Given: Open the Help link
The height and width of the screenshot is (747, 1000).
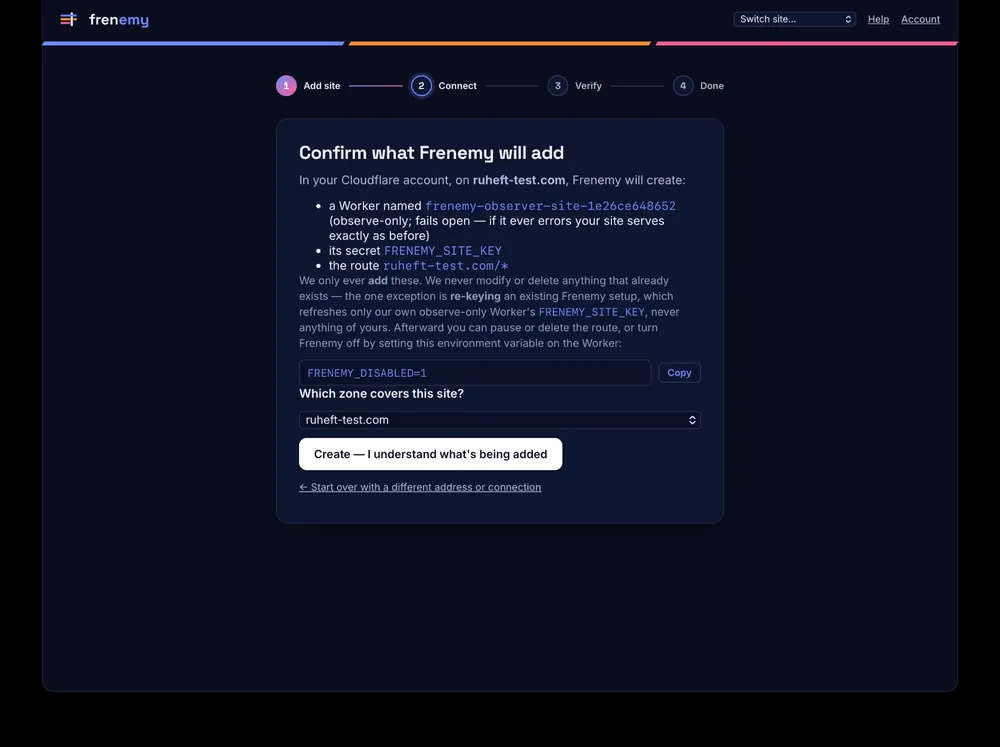Looking at the screenshot, I should tap(878, 19).
